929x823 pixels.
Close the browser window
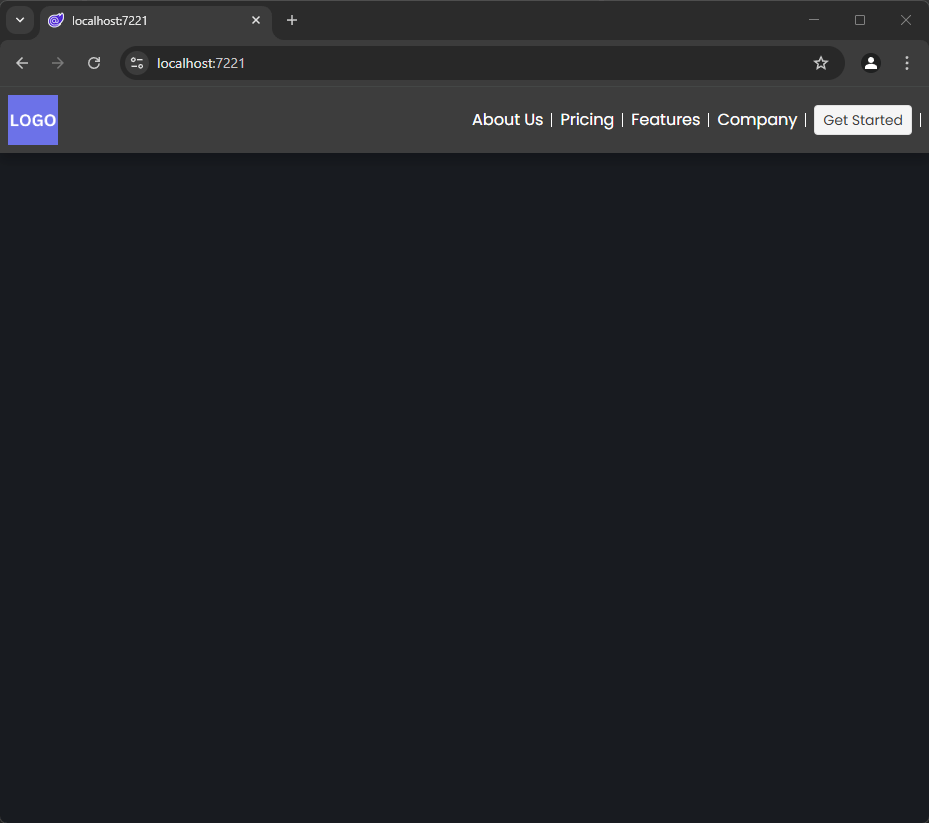pos(905,20)
